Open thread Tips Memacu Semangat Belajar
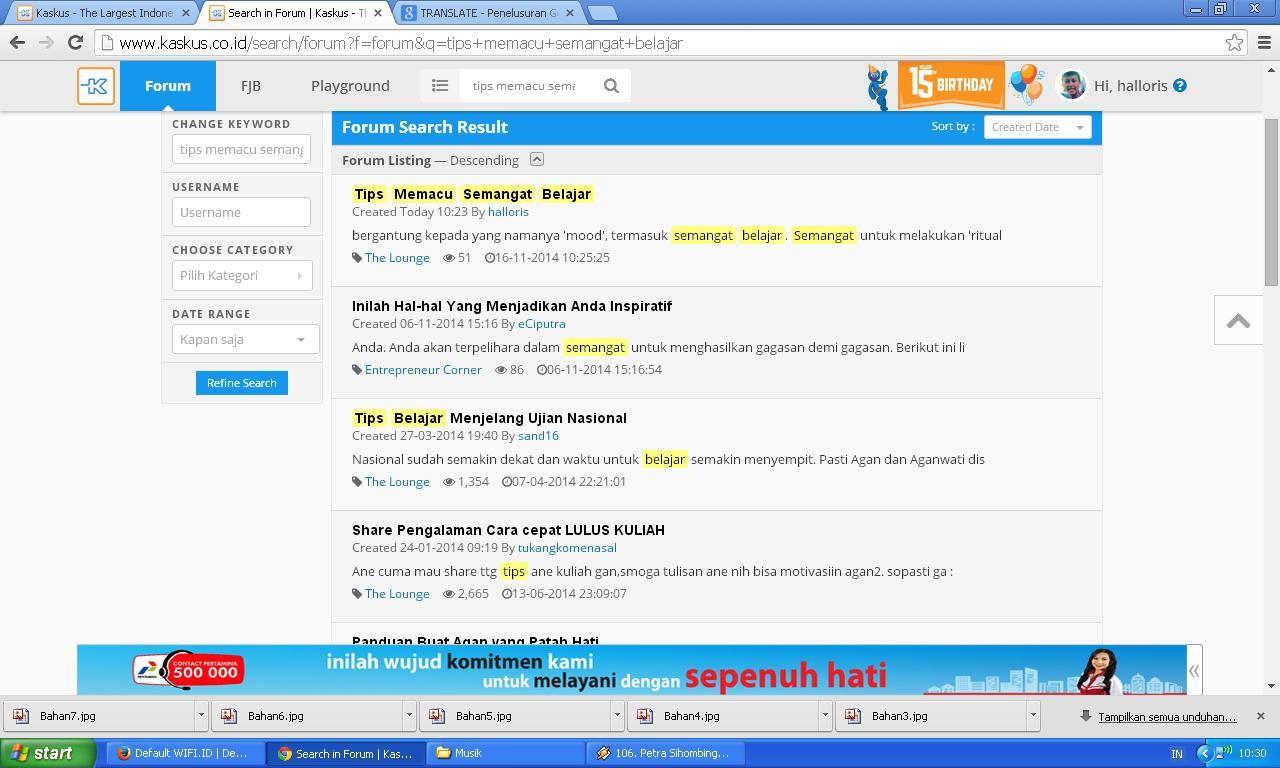 (x=472, y=194)
